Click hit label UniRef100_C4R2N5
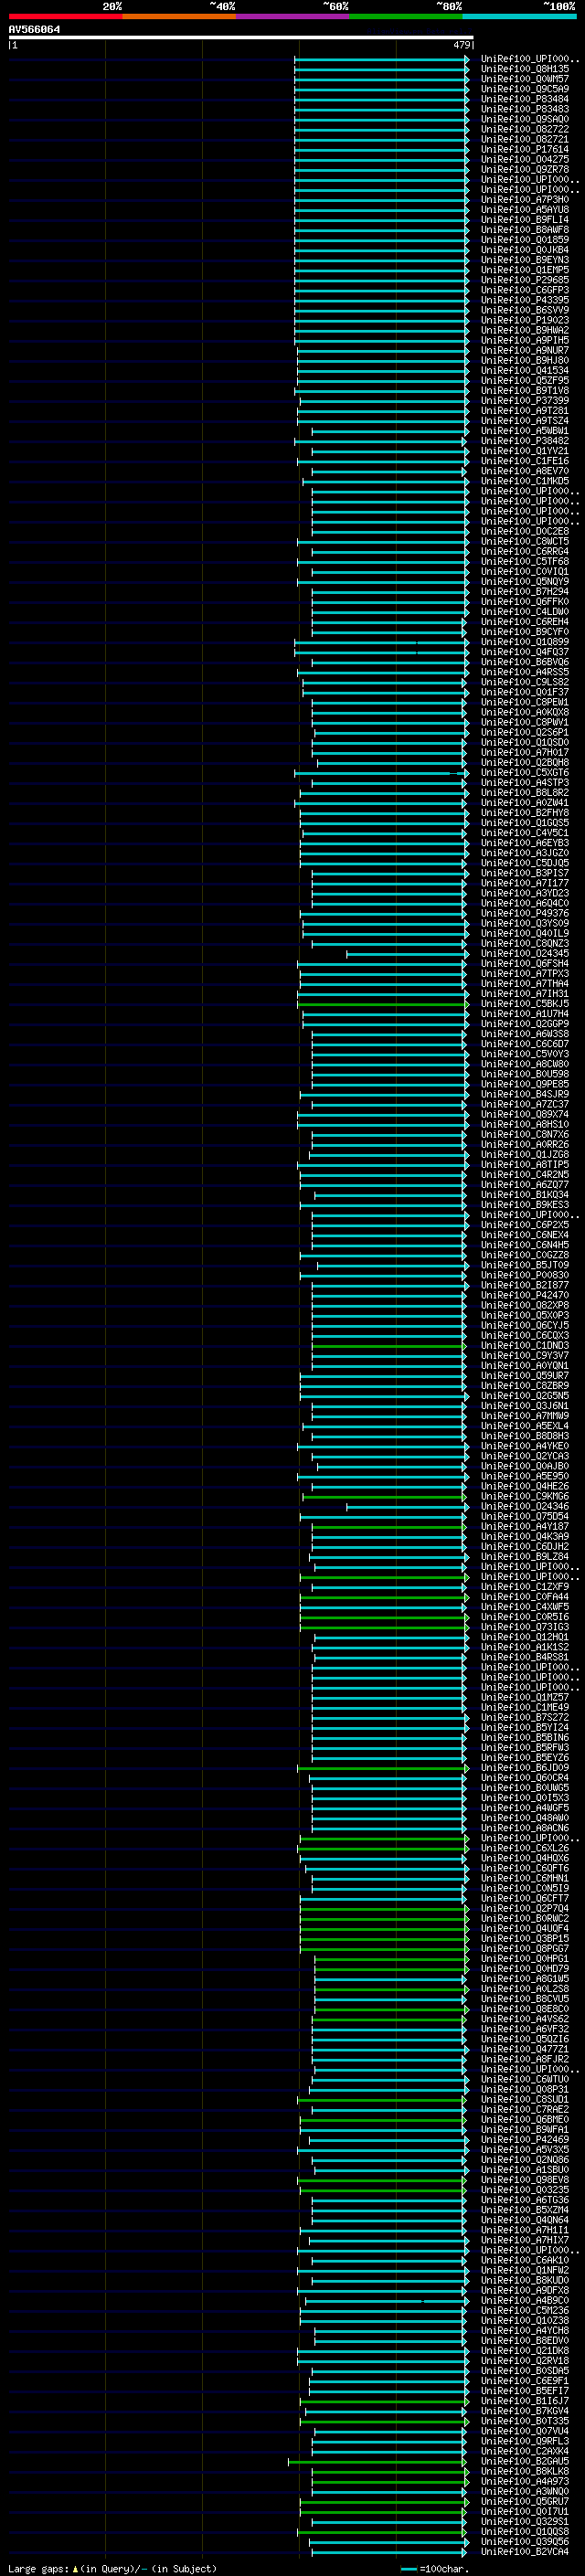Screen dimensions: 585x2576 click(525, 1175)
